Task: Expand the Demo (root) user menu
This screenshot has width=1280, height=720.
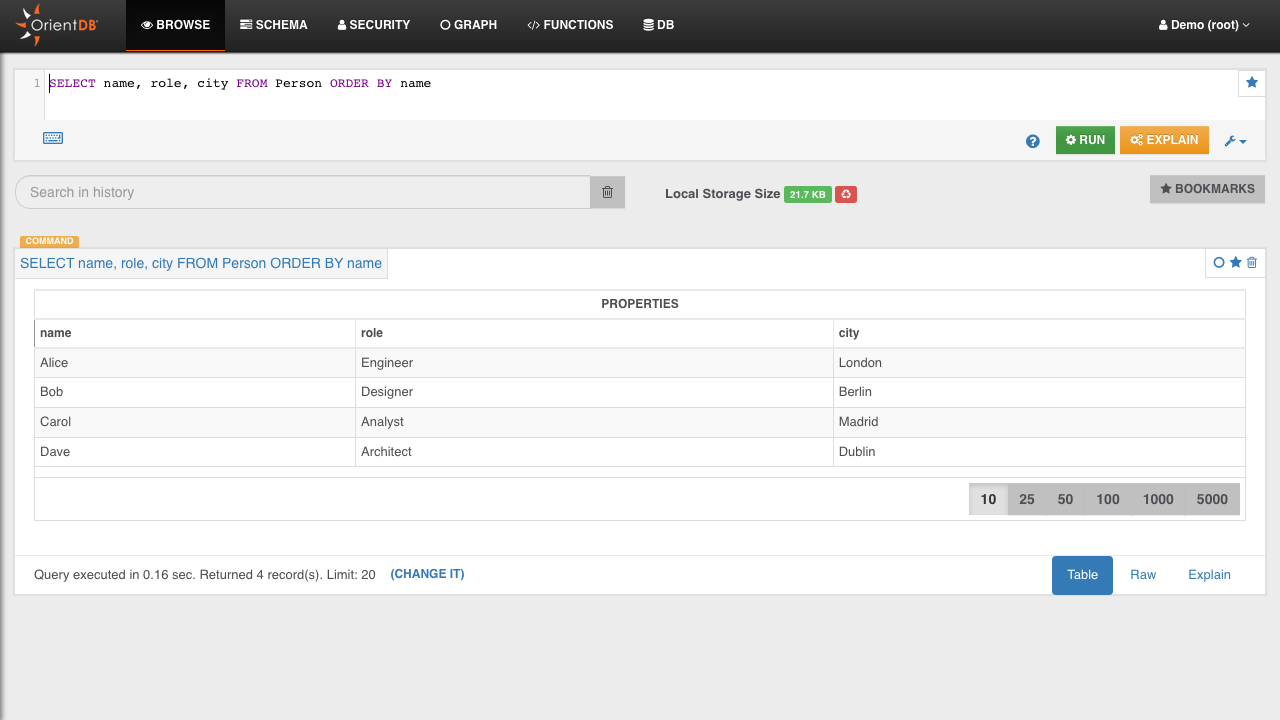Action: coord(1204,25)
